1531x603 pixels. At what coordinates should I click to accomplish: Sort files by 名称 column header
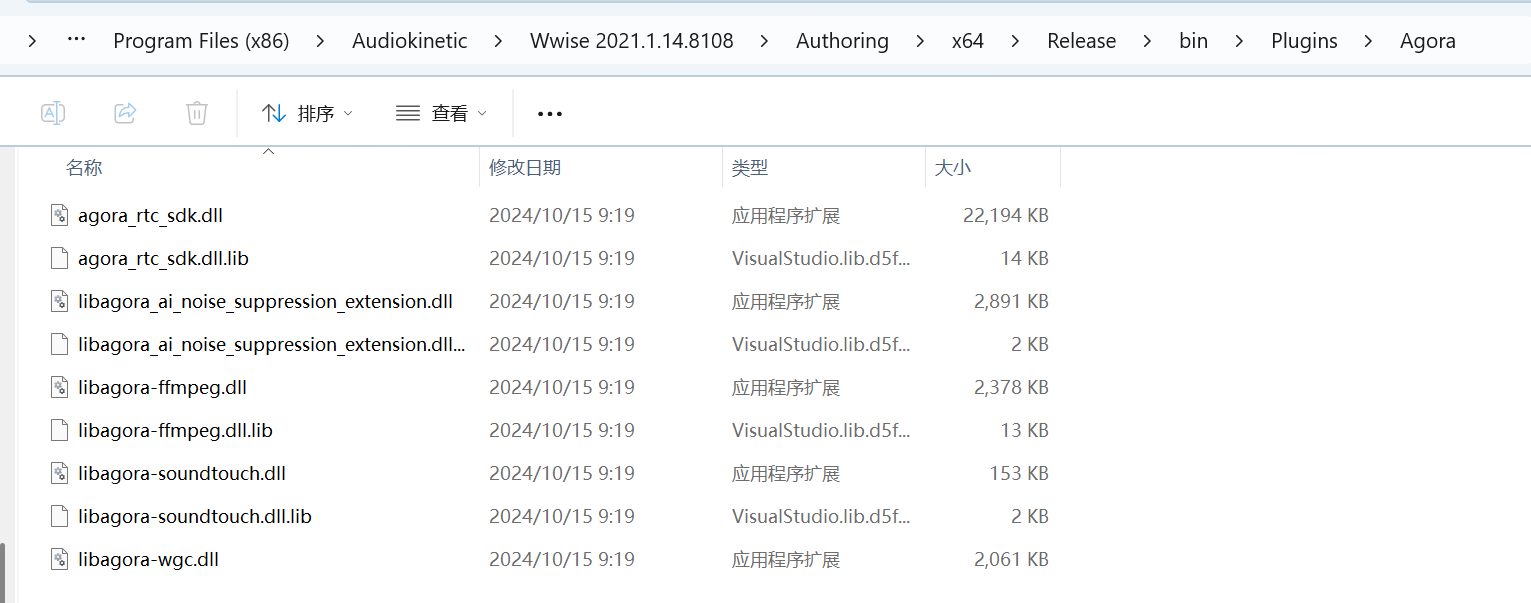coord(84,168)
